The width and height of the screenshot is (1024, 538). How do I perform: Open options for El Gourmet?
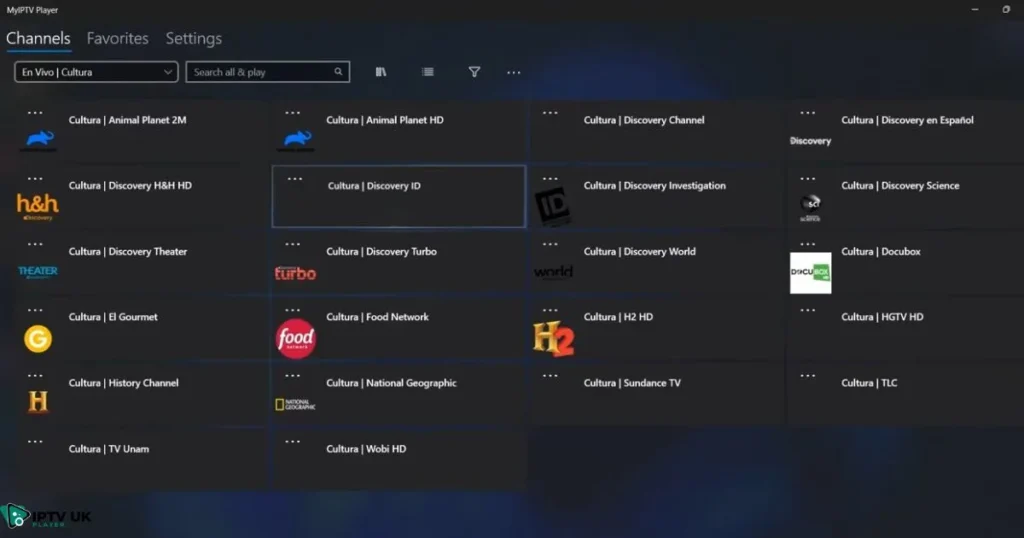coord(35,310)
